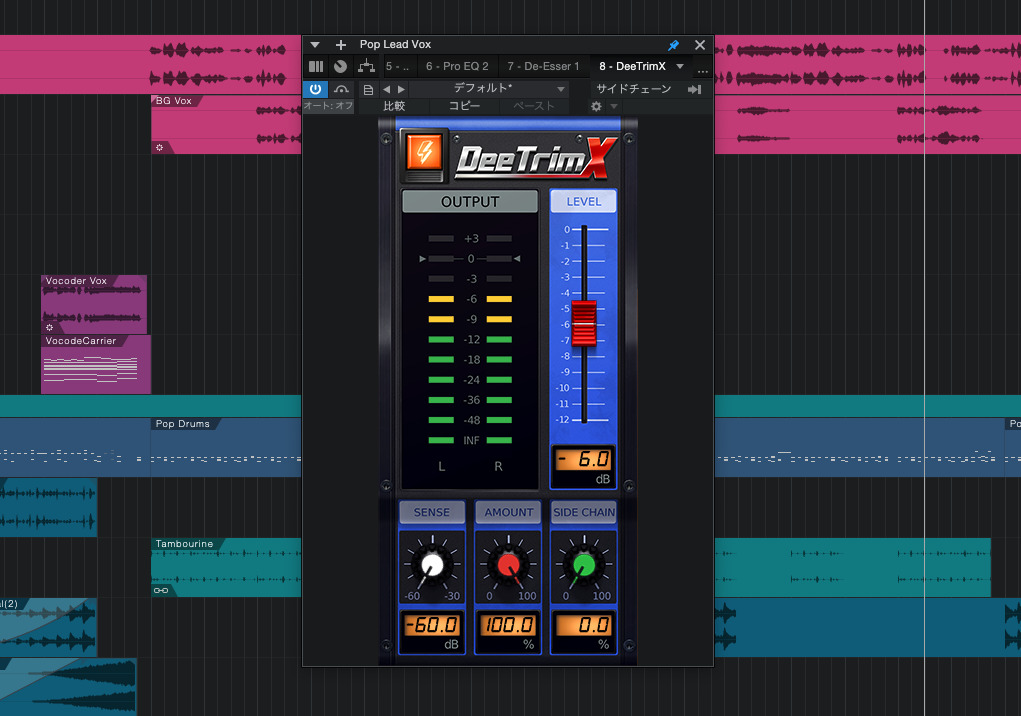1021x716 pixels.
Task: Click the sidechain input arrow icon
Action: click(x=695, y=89)
